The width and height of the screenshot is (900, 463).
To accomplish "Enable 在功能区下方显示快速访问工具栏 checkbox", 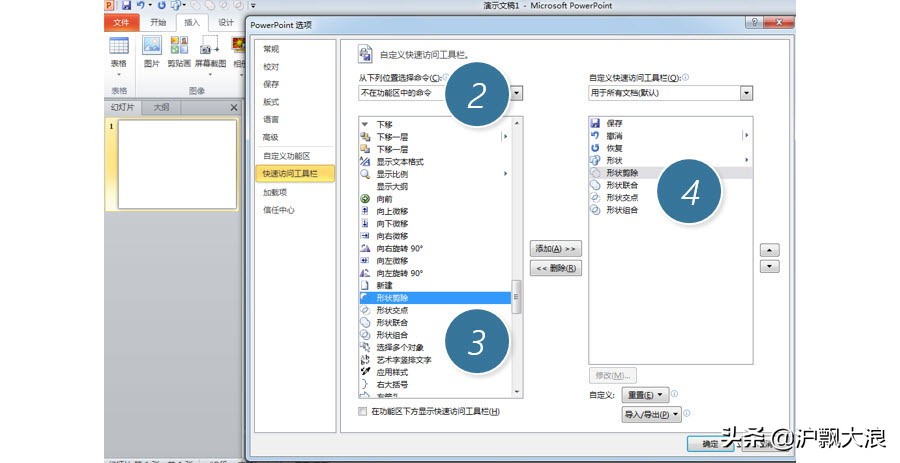I will coord(362,411).
